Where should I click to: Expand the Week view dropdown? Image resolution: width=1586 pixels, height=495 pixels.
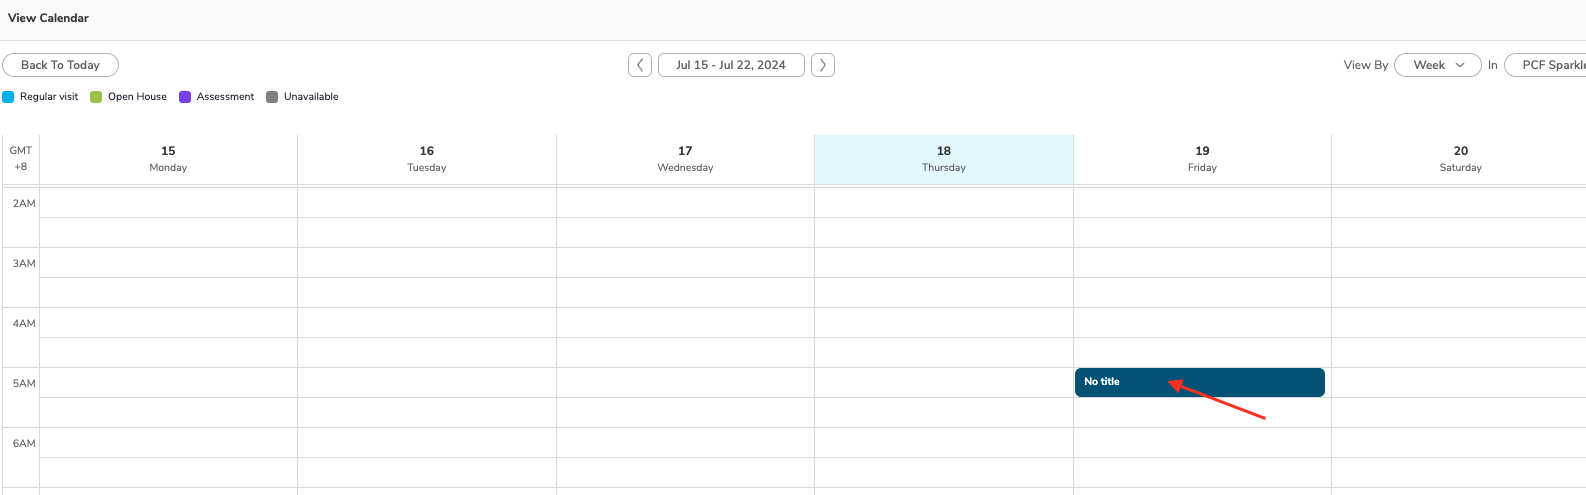tap(1437, 65)
